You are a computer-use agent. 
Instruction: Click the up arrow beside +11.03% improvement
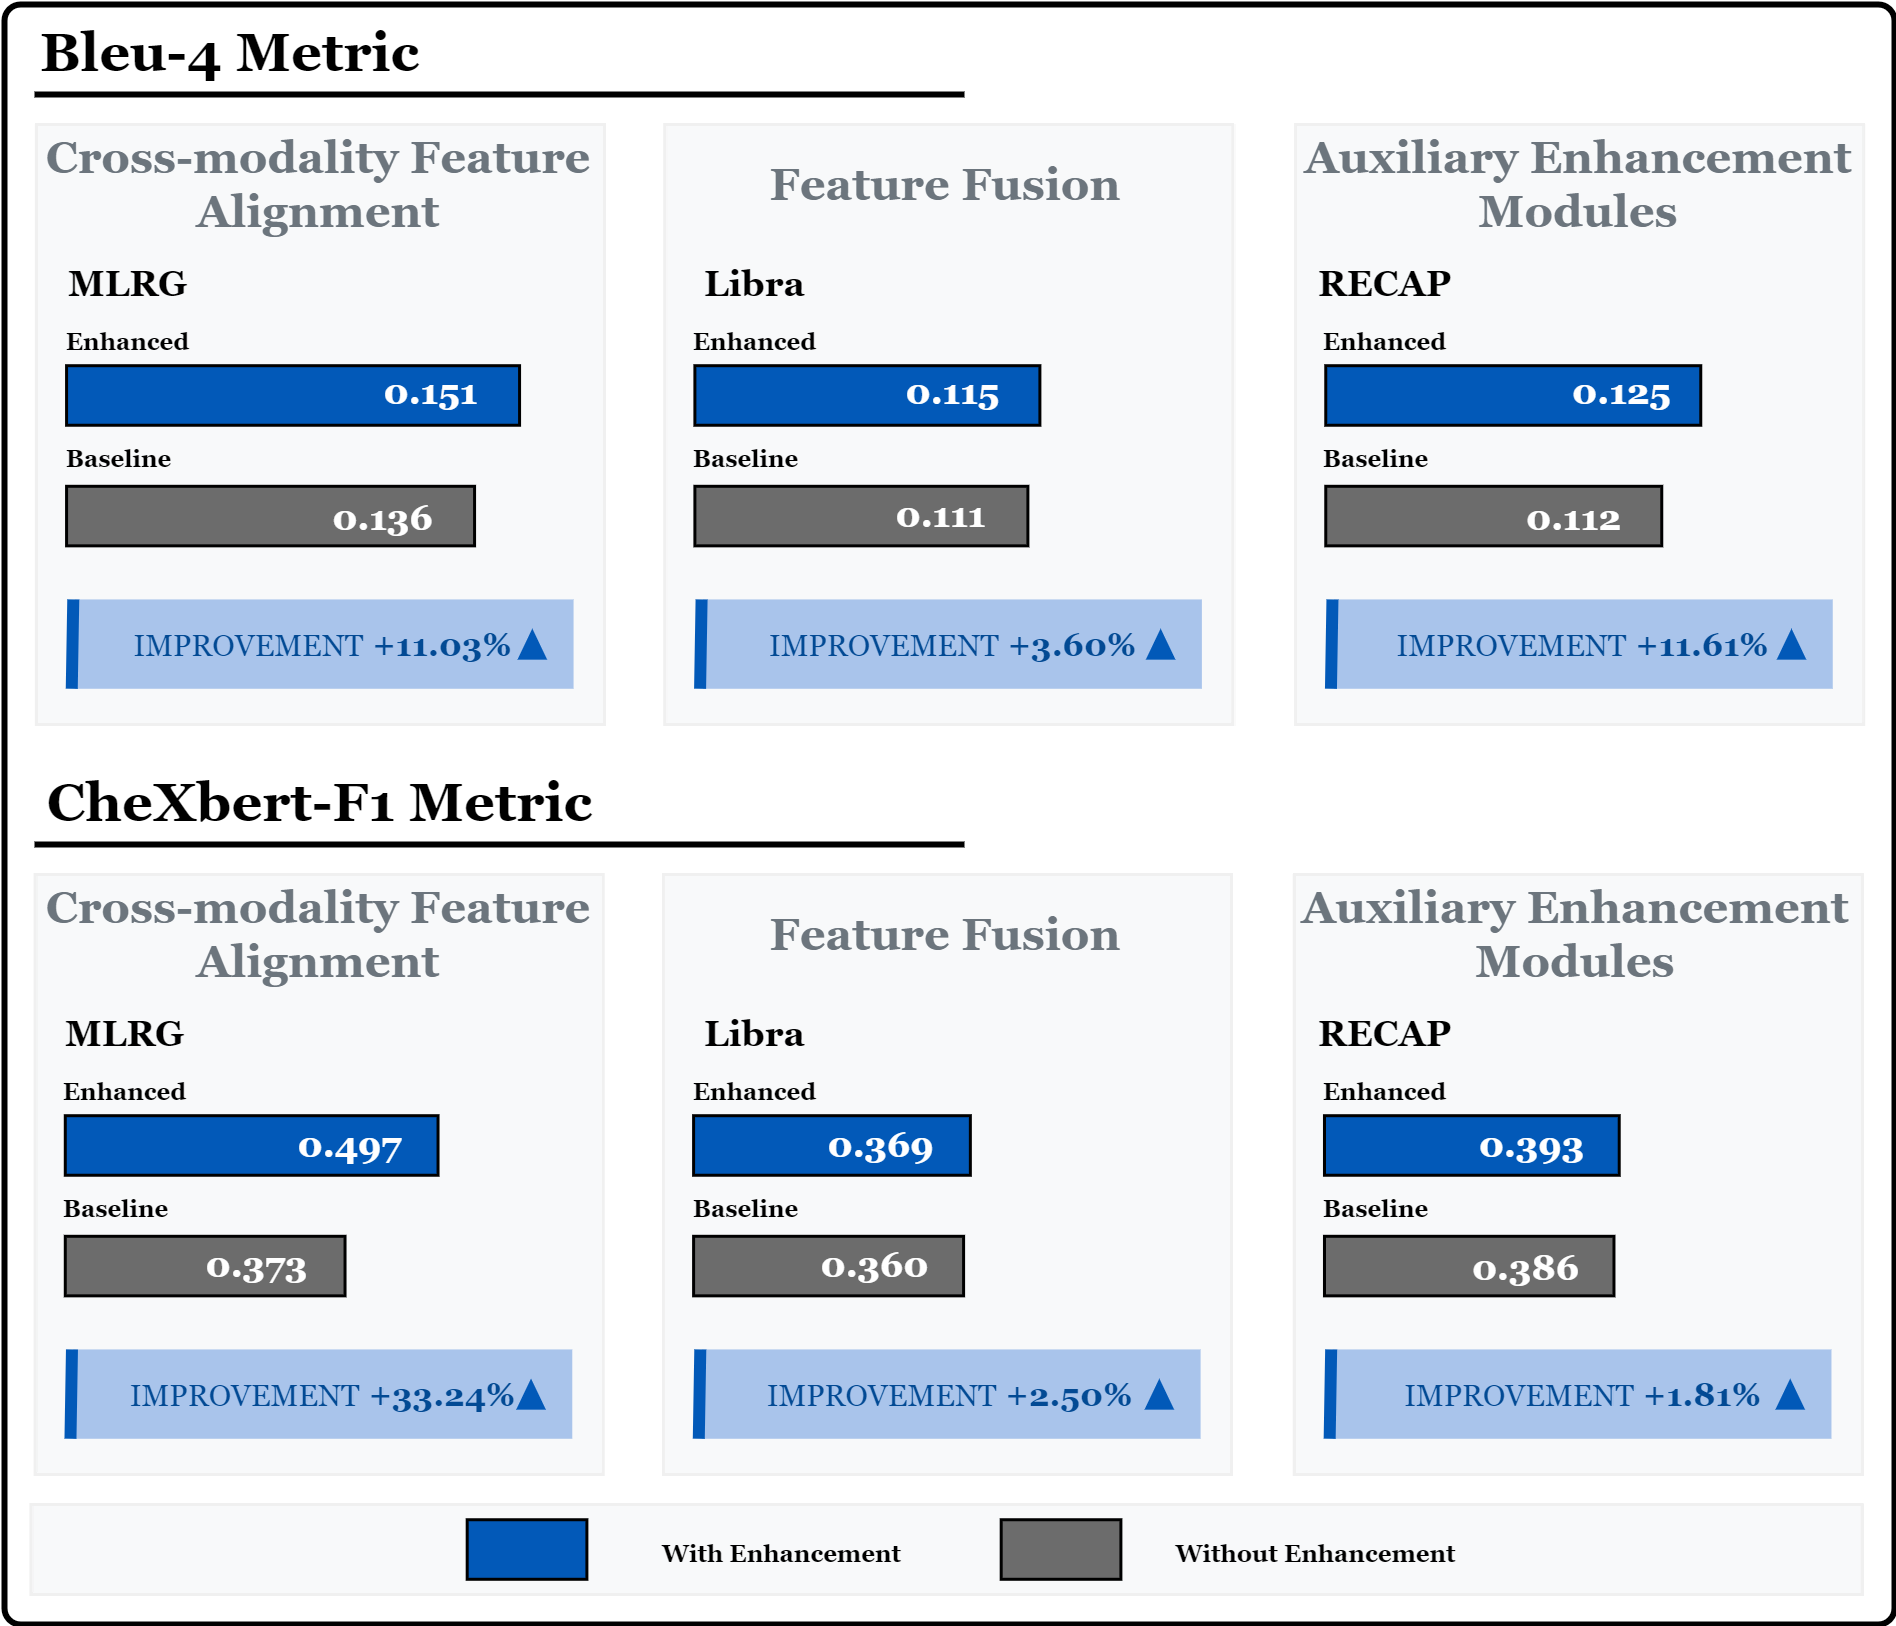pyautogui.click(x=533, y=645)
